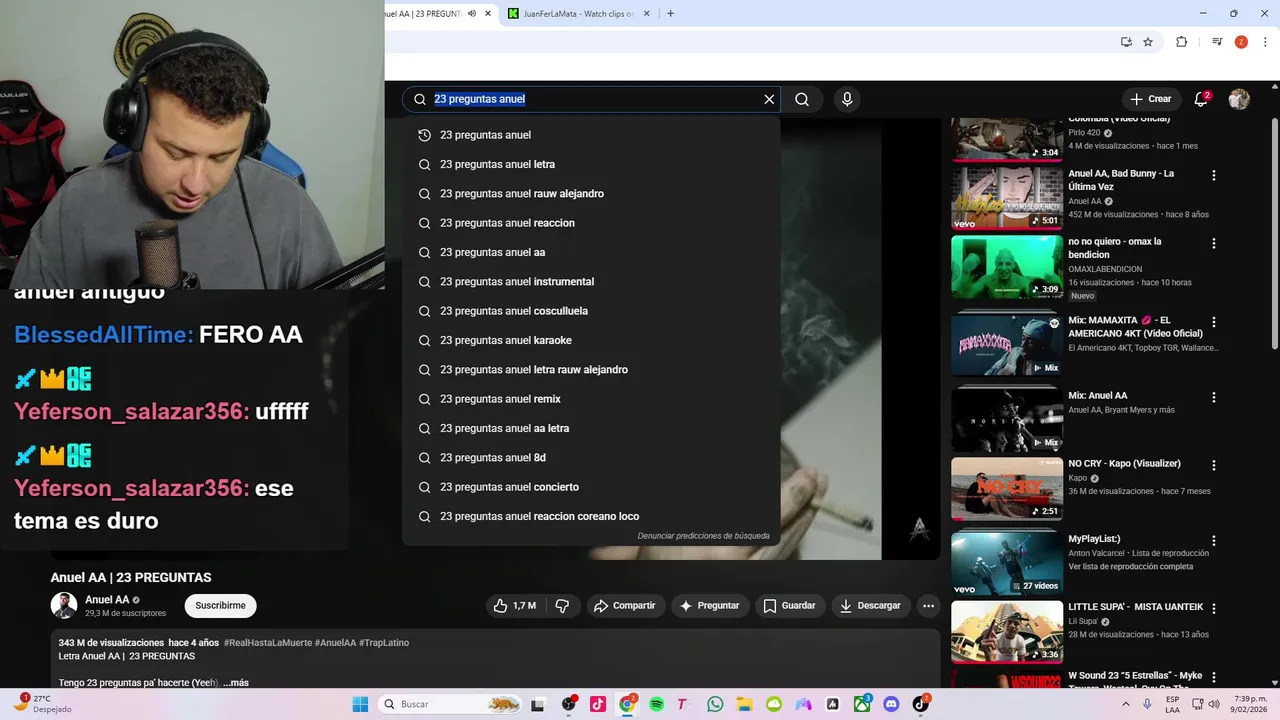This screenshot has height=720, width=1280.
Task: Select suggestion 23 preguntas anuel letra
Action: coord(591,164)
